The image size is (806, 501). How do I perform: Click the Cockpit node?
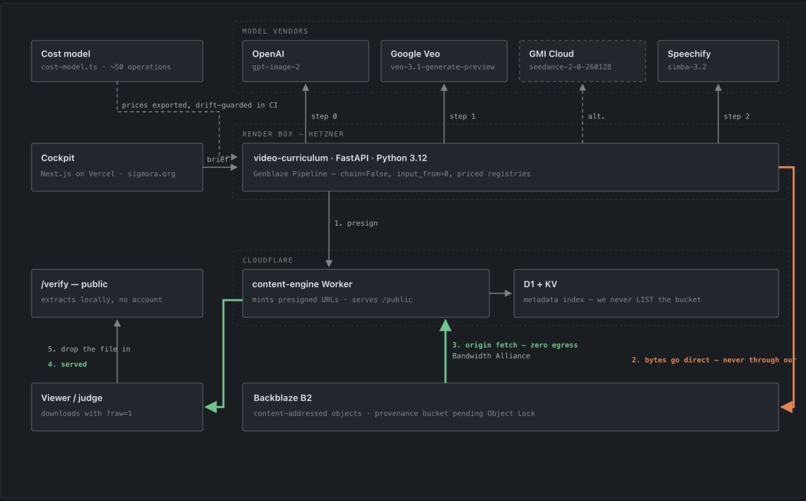tap(117, 167)
